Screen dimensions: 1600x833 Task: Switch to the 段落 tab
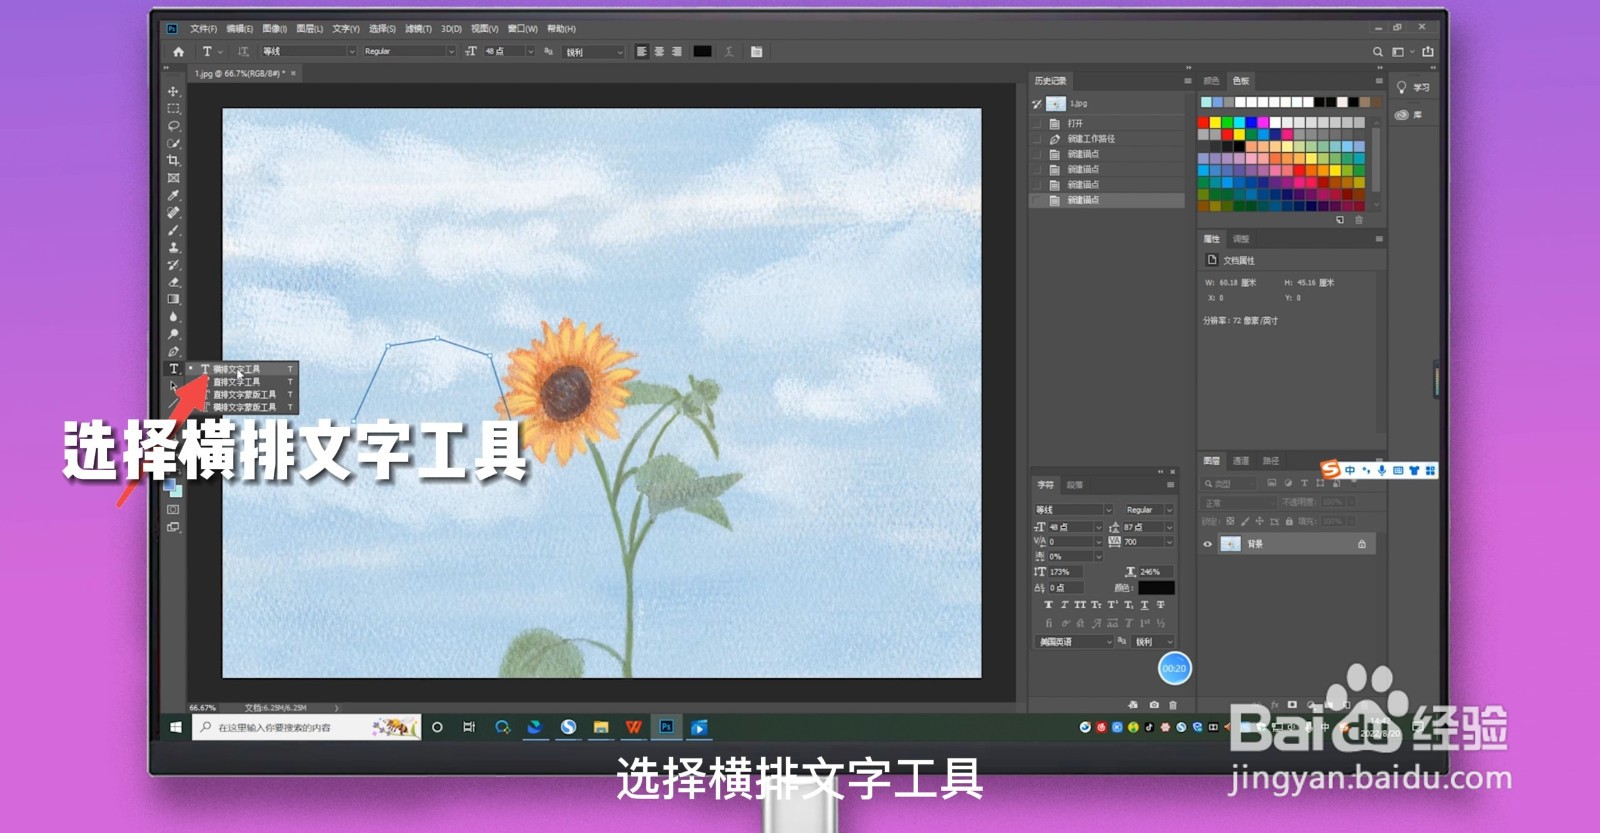click(1075, 485)
